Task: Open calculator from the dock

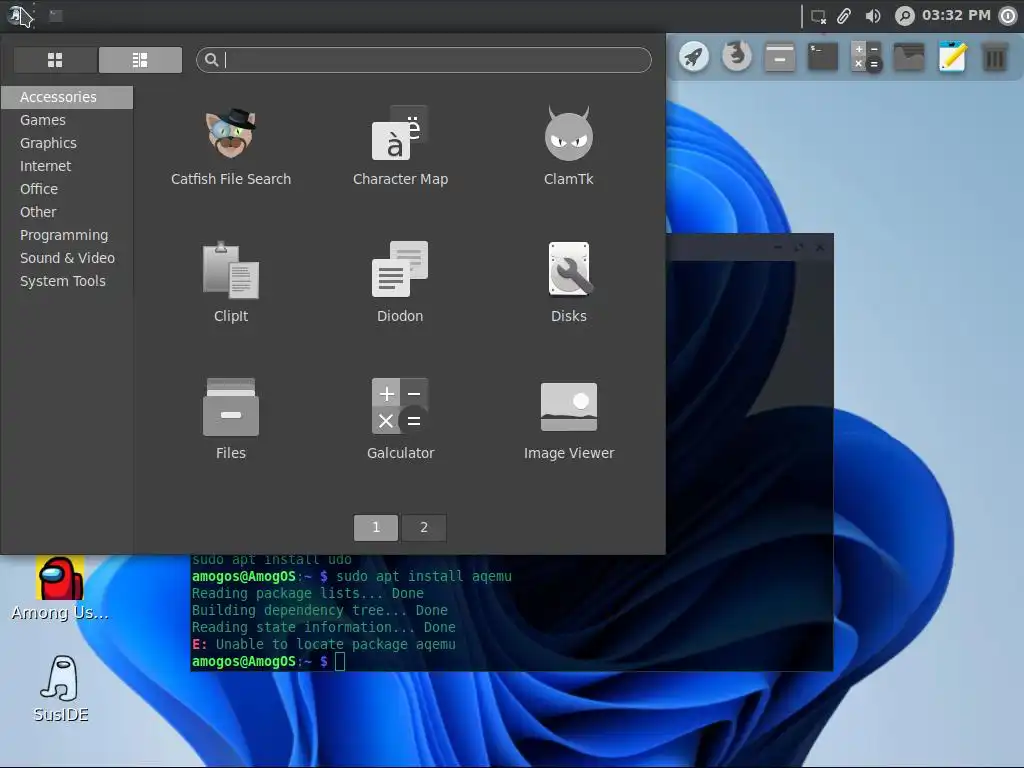Action: (x=866, y=57)
